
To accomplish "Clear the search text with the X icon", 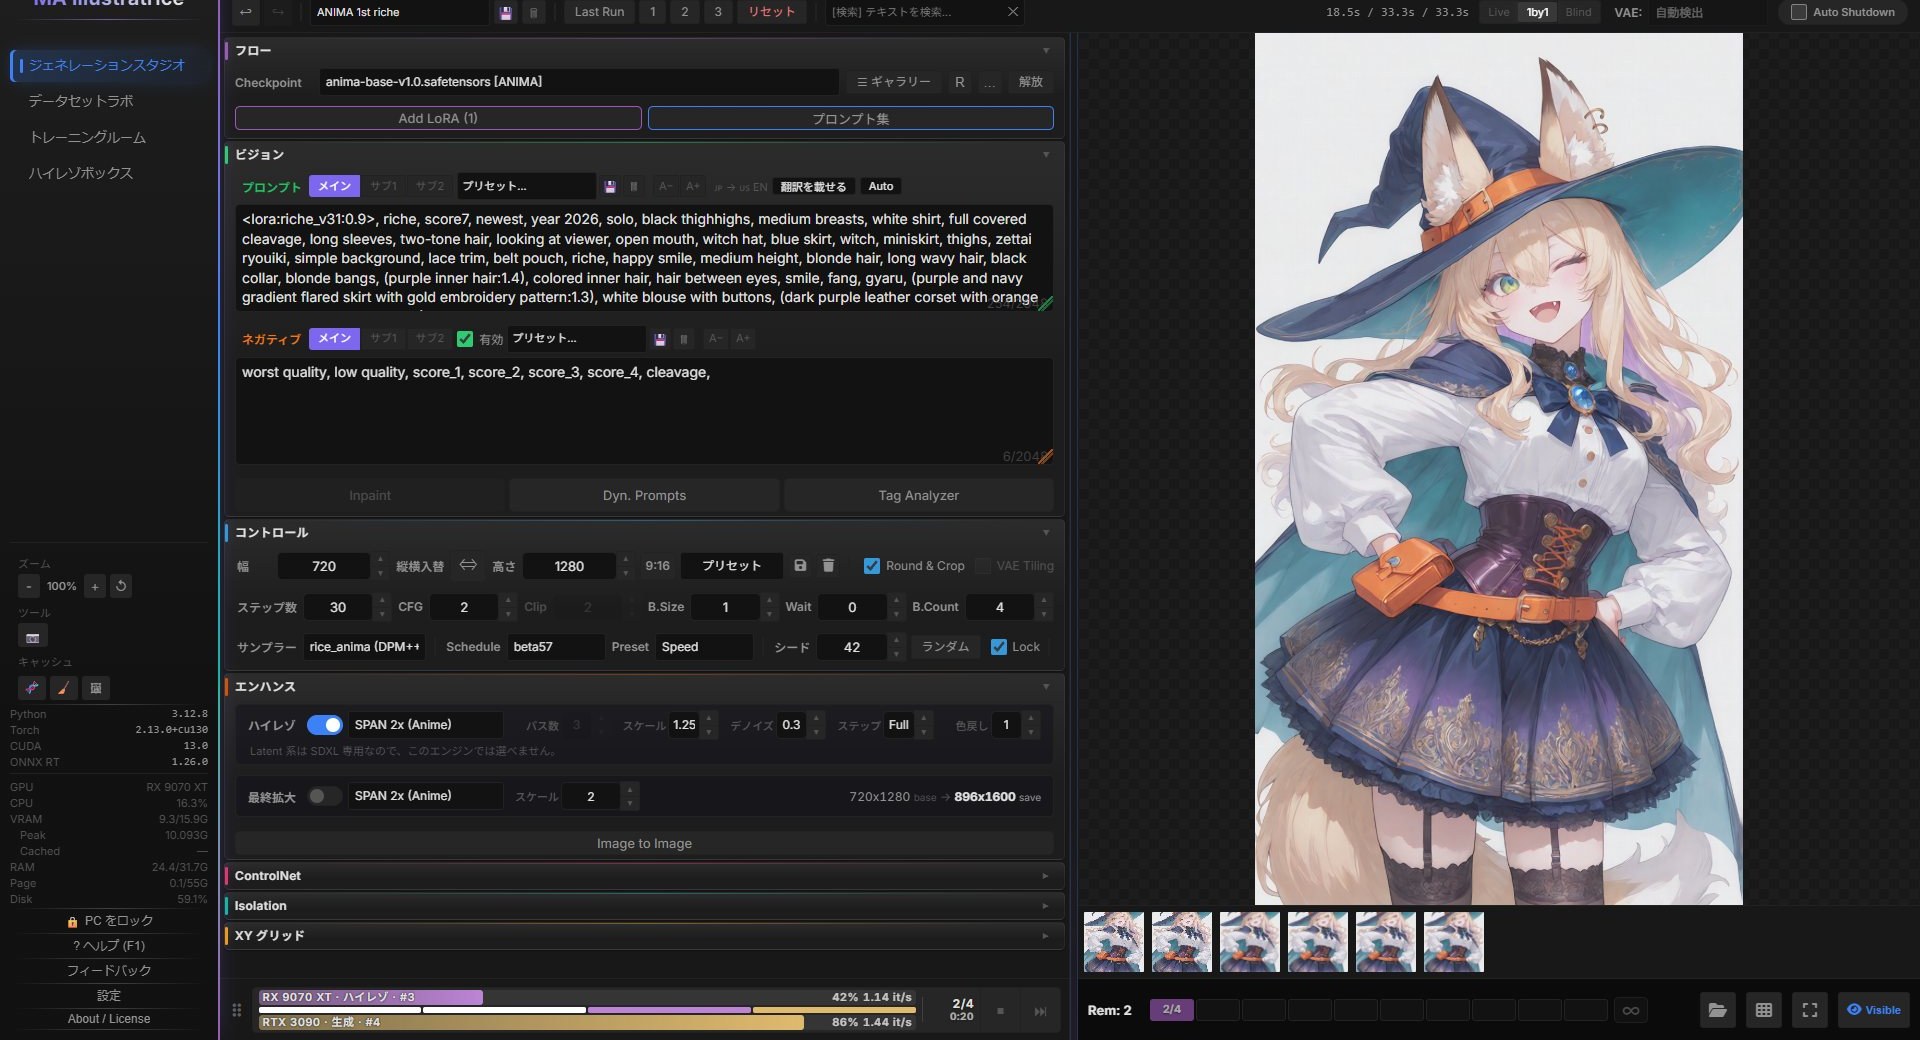I will tap(1013, 12).
